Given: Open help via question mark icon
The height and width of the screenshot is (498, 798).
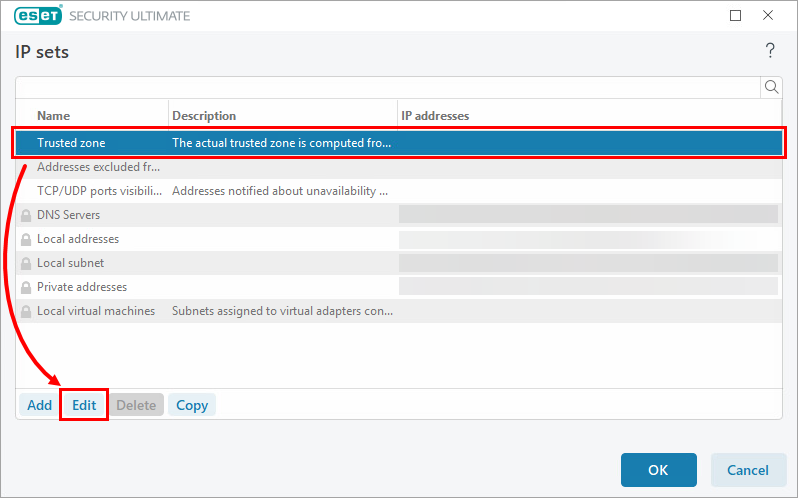Looking at the screenshot, I should (x=770, y=50).
